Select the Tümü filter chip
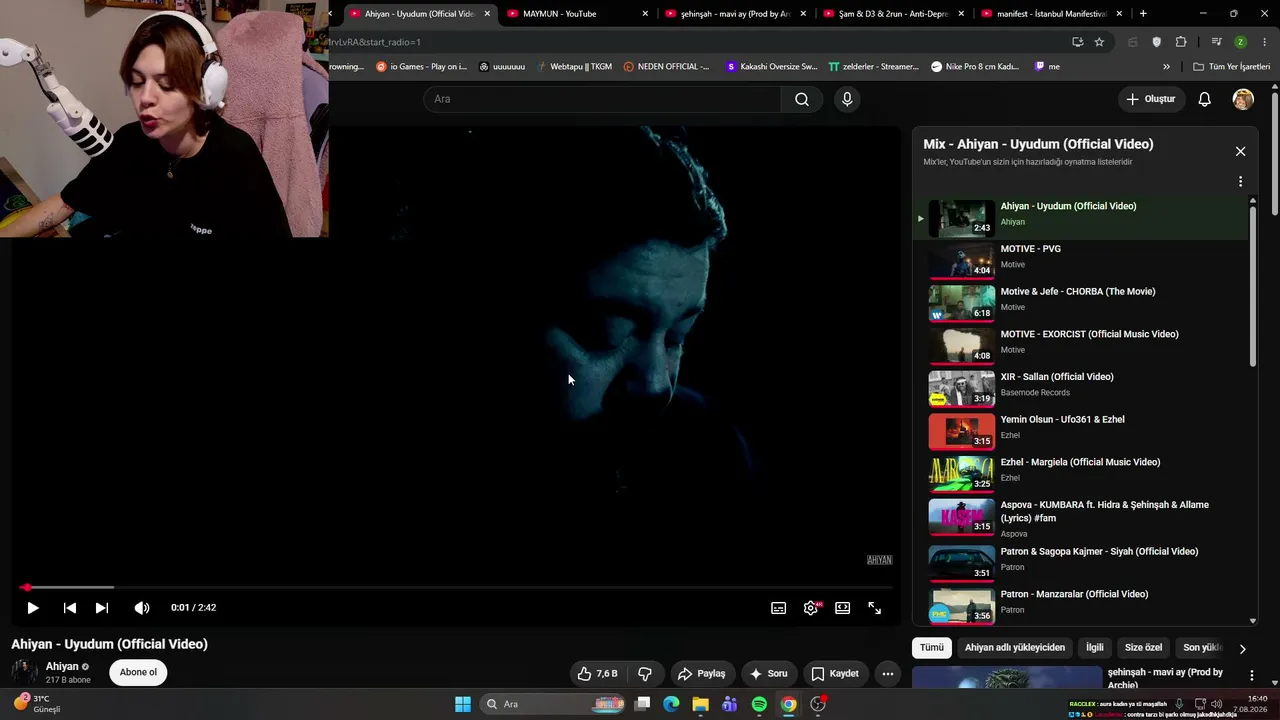 (x=932, y=648)
